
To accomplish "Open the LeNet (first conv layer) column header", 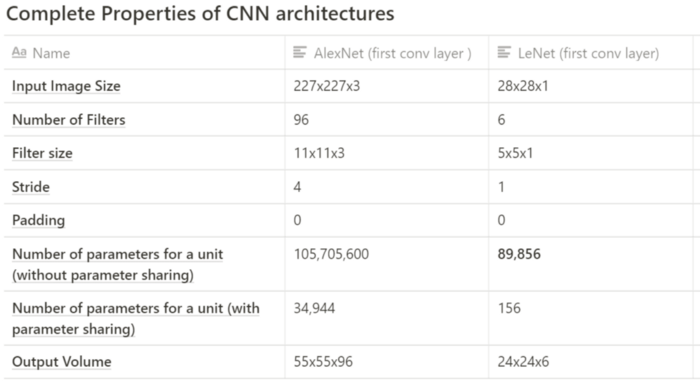I will pyautogui.click(x=591, y=53).
